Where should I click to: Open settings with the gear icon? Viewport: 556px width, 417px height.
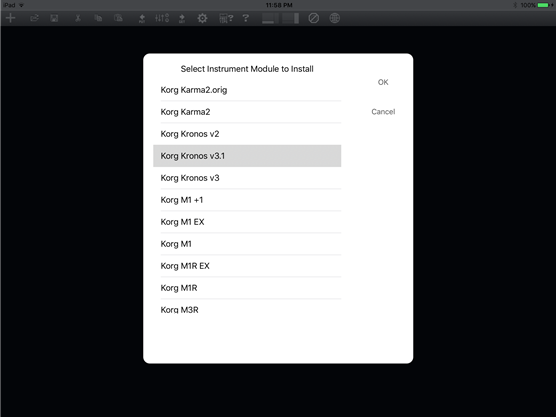202,18
